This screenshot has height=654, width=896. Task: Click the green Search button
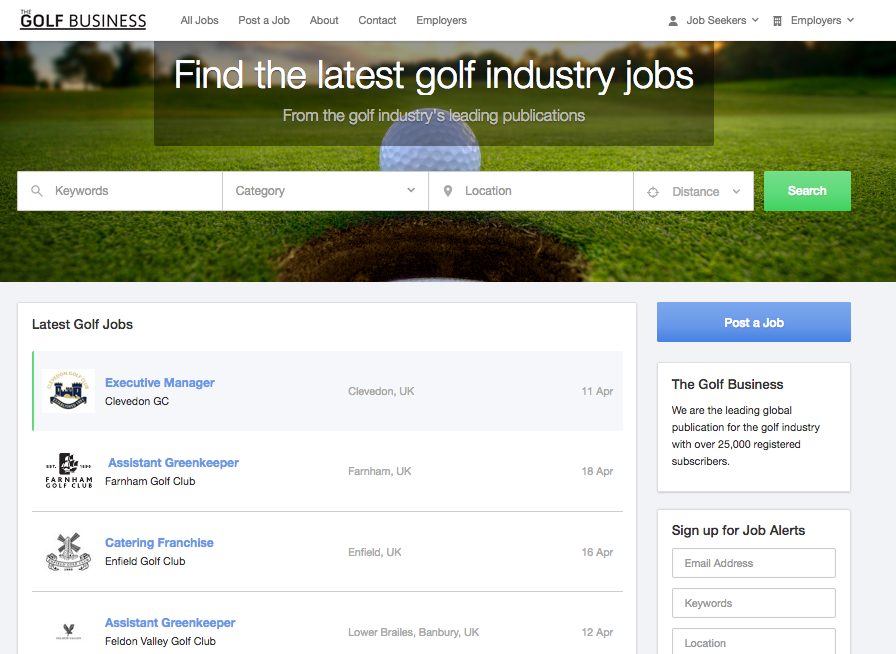pyautogui.click(x=807, y=190)
